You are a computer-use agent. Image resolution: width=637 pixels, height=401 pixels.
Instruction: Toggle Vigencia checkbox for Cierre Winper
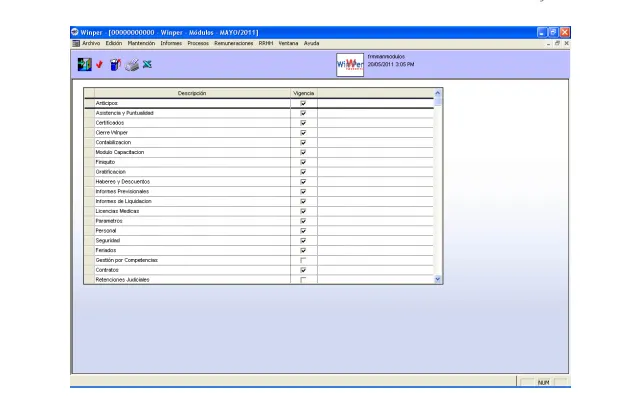303,132
